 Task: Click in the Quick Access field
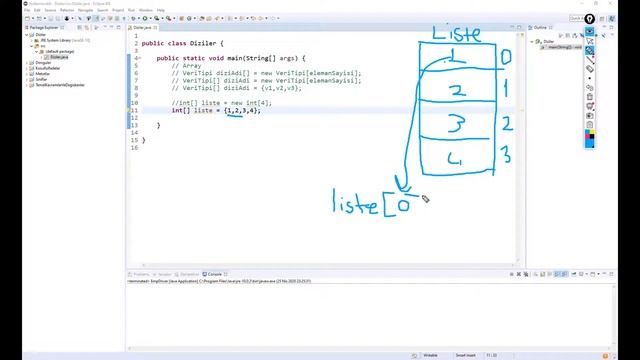(577, 18)
